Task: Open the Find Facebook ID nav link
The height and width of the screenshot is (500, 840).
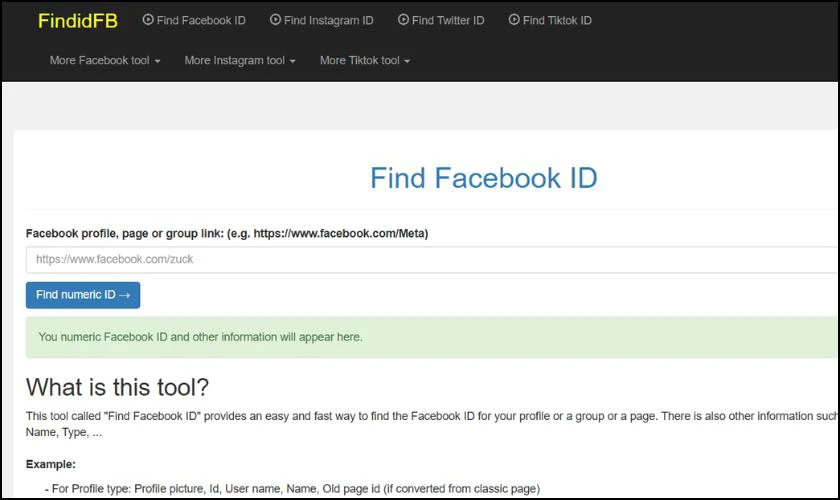Action: (194, 20)
